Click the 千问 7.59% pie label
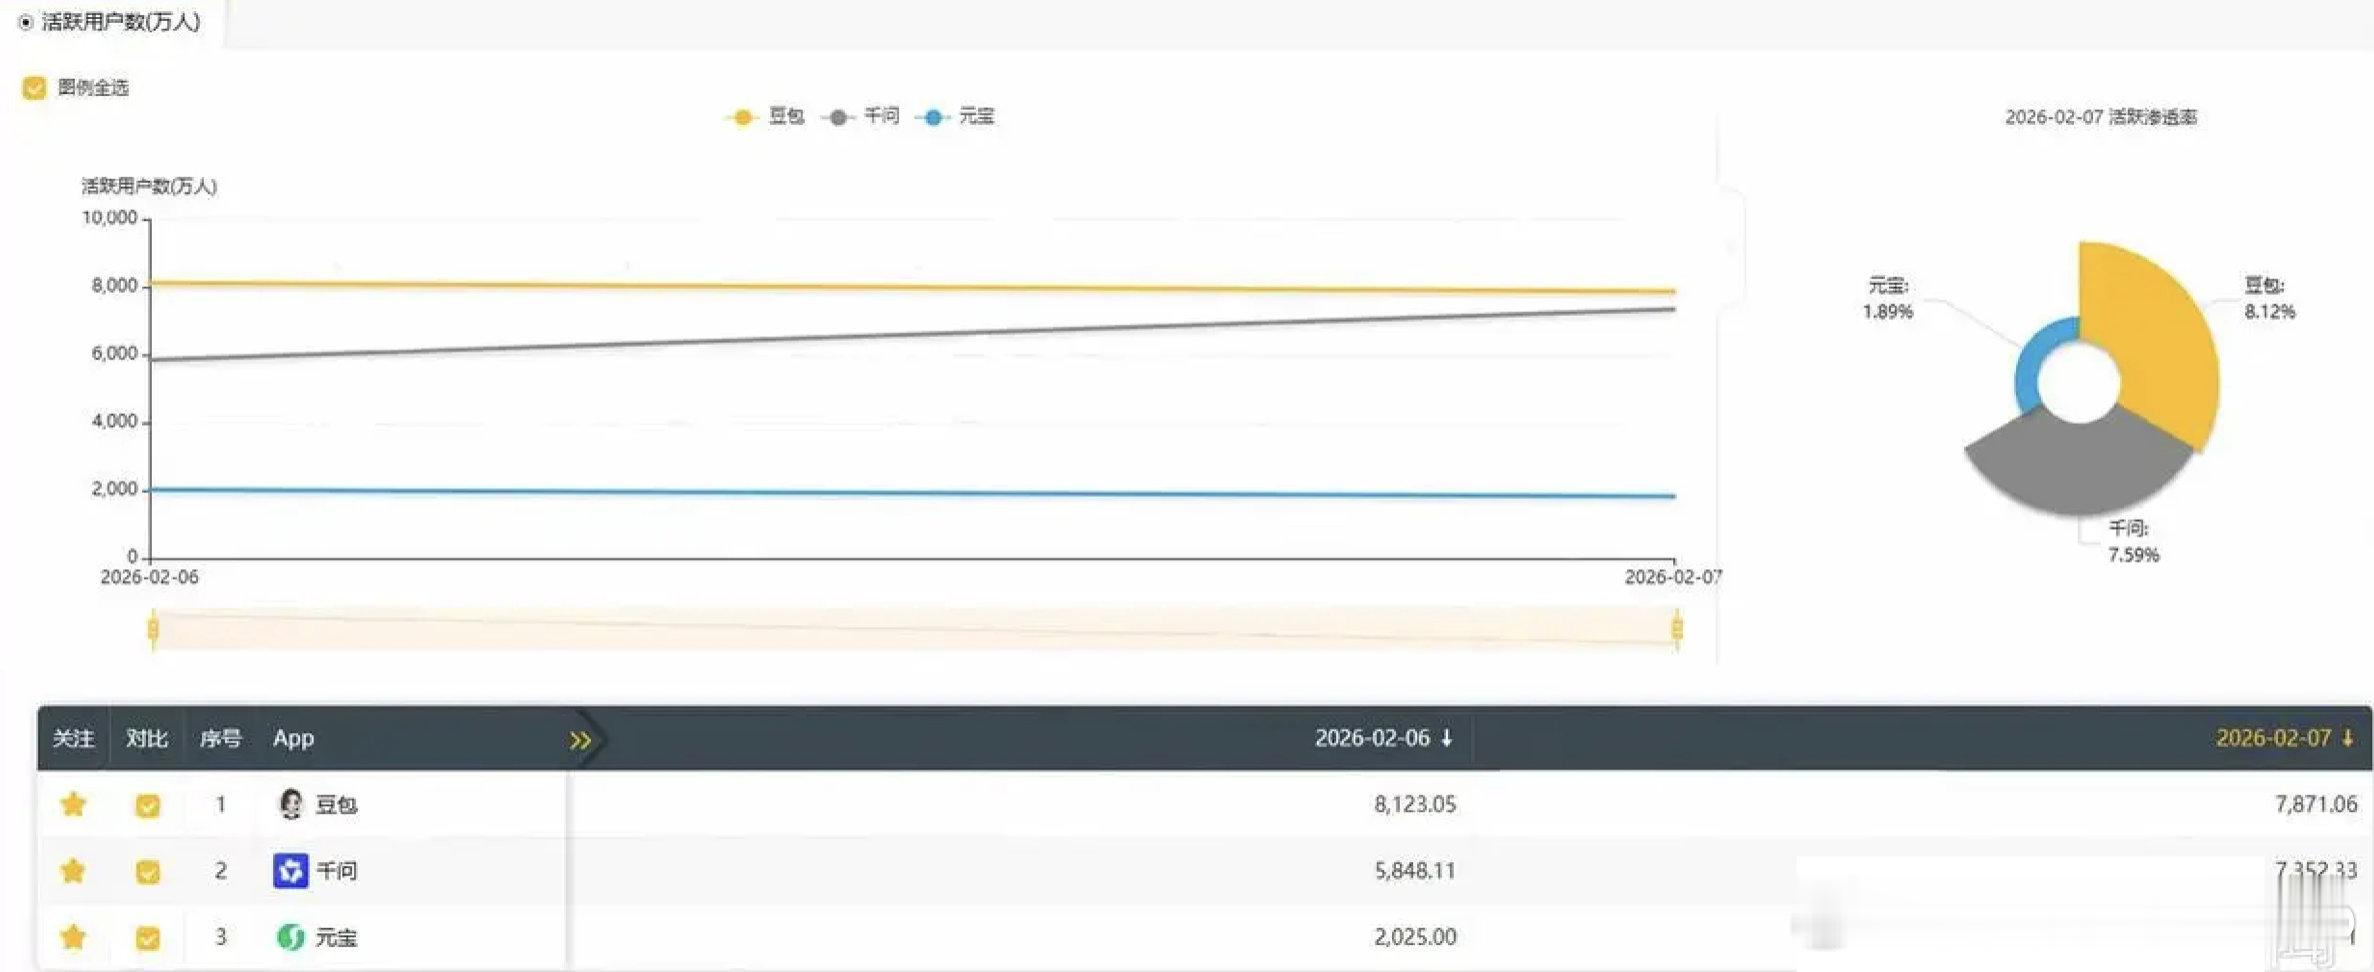 2133,541
